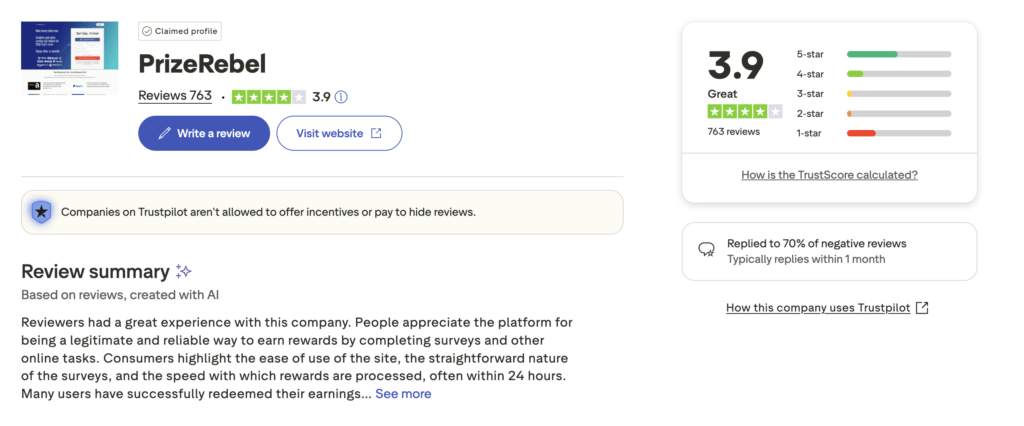The height and width of the screenshot is (426, 1024).
Task: Click Typically replies within 1 month text
Action: pos(807,259)
